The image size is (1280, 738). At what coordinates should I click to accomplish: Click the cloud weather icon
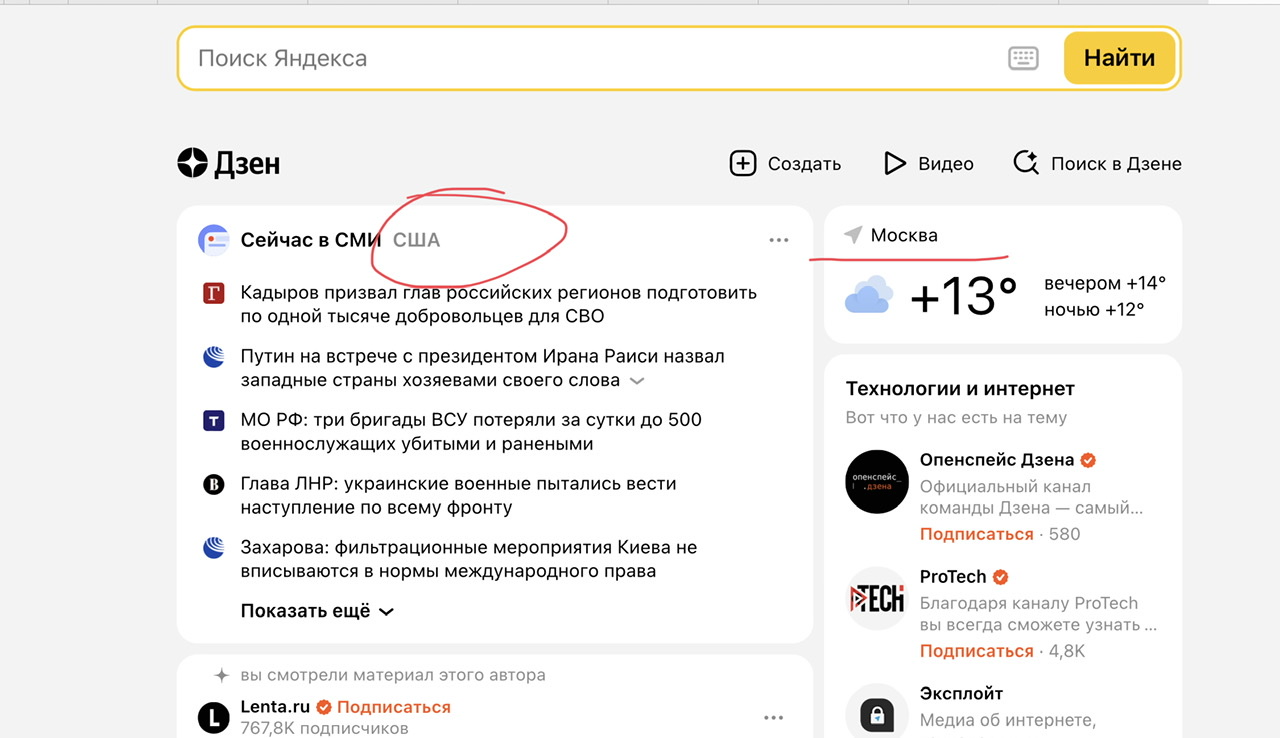(x=868, y=296)
